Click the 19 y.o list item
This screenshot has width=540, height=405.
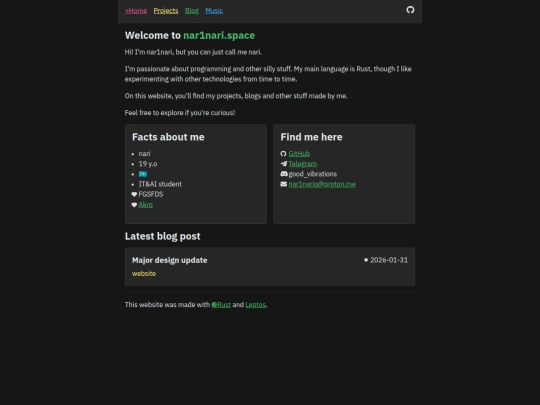point(148,164)
